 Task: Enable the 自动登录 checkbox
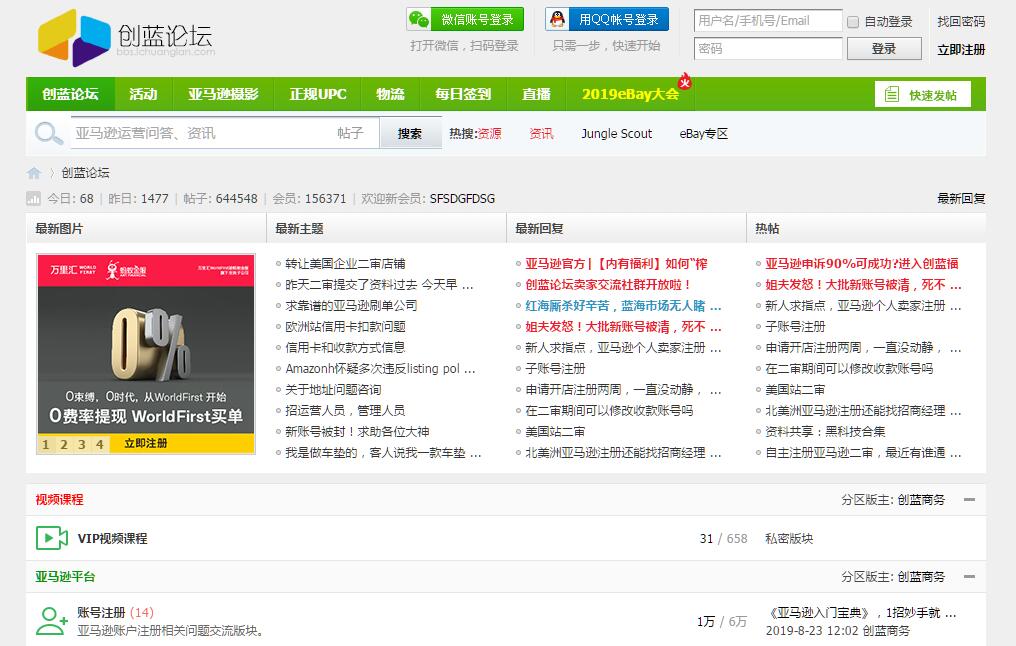(853, 22)
